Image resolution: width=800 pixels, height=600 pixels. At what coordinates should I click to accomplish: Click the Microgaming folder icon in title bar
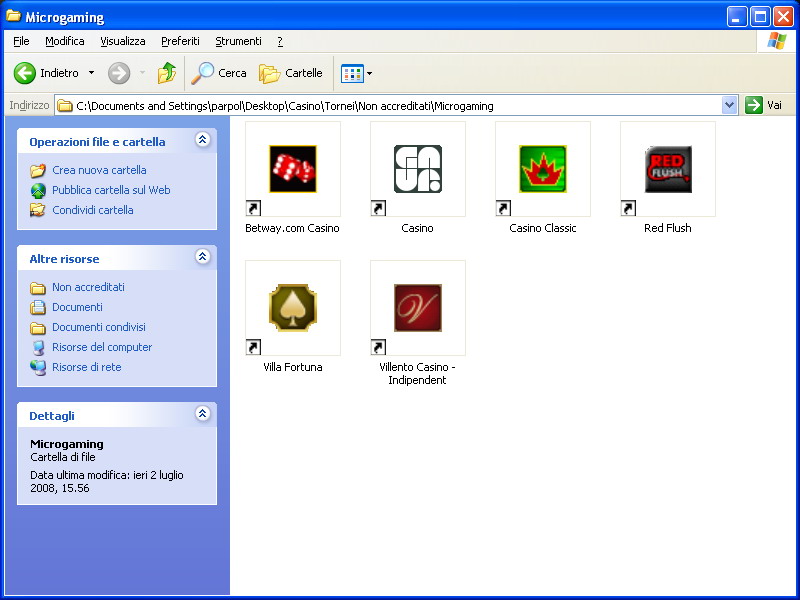pyautogui.click(x=13, y=16)
